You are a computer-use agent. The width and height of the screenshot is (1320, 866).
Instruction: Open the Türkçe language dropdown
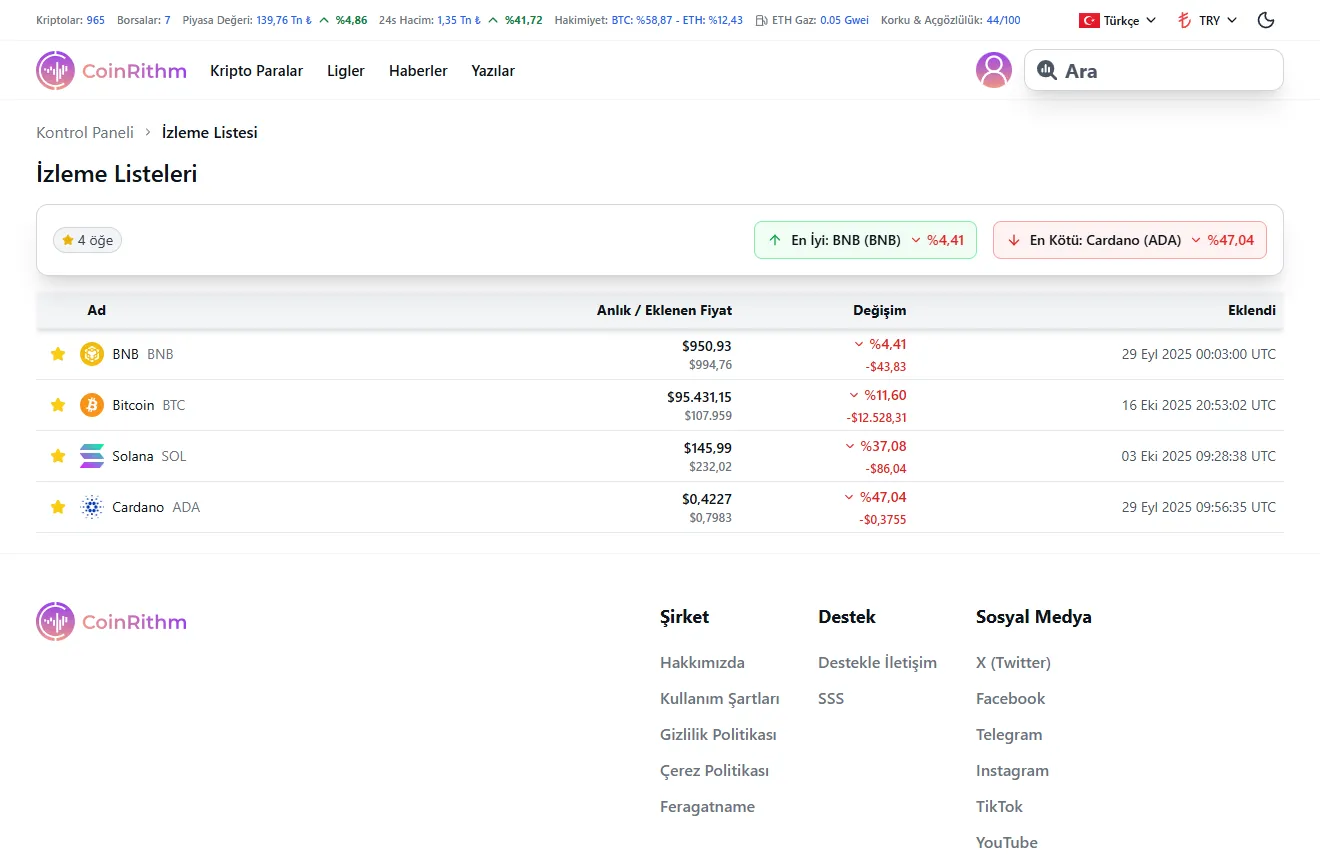tap(1118, 20)
